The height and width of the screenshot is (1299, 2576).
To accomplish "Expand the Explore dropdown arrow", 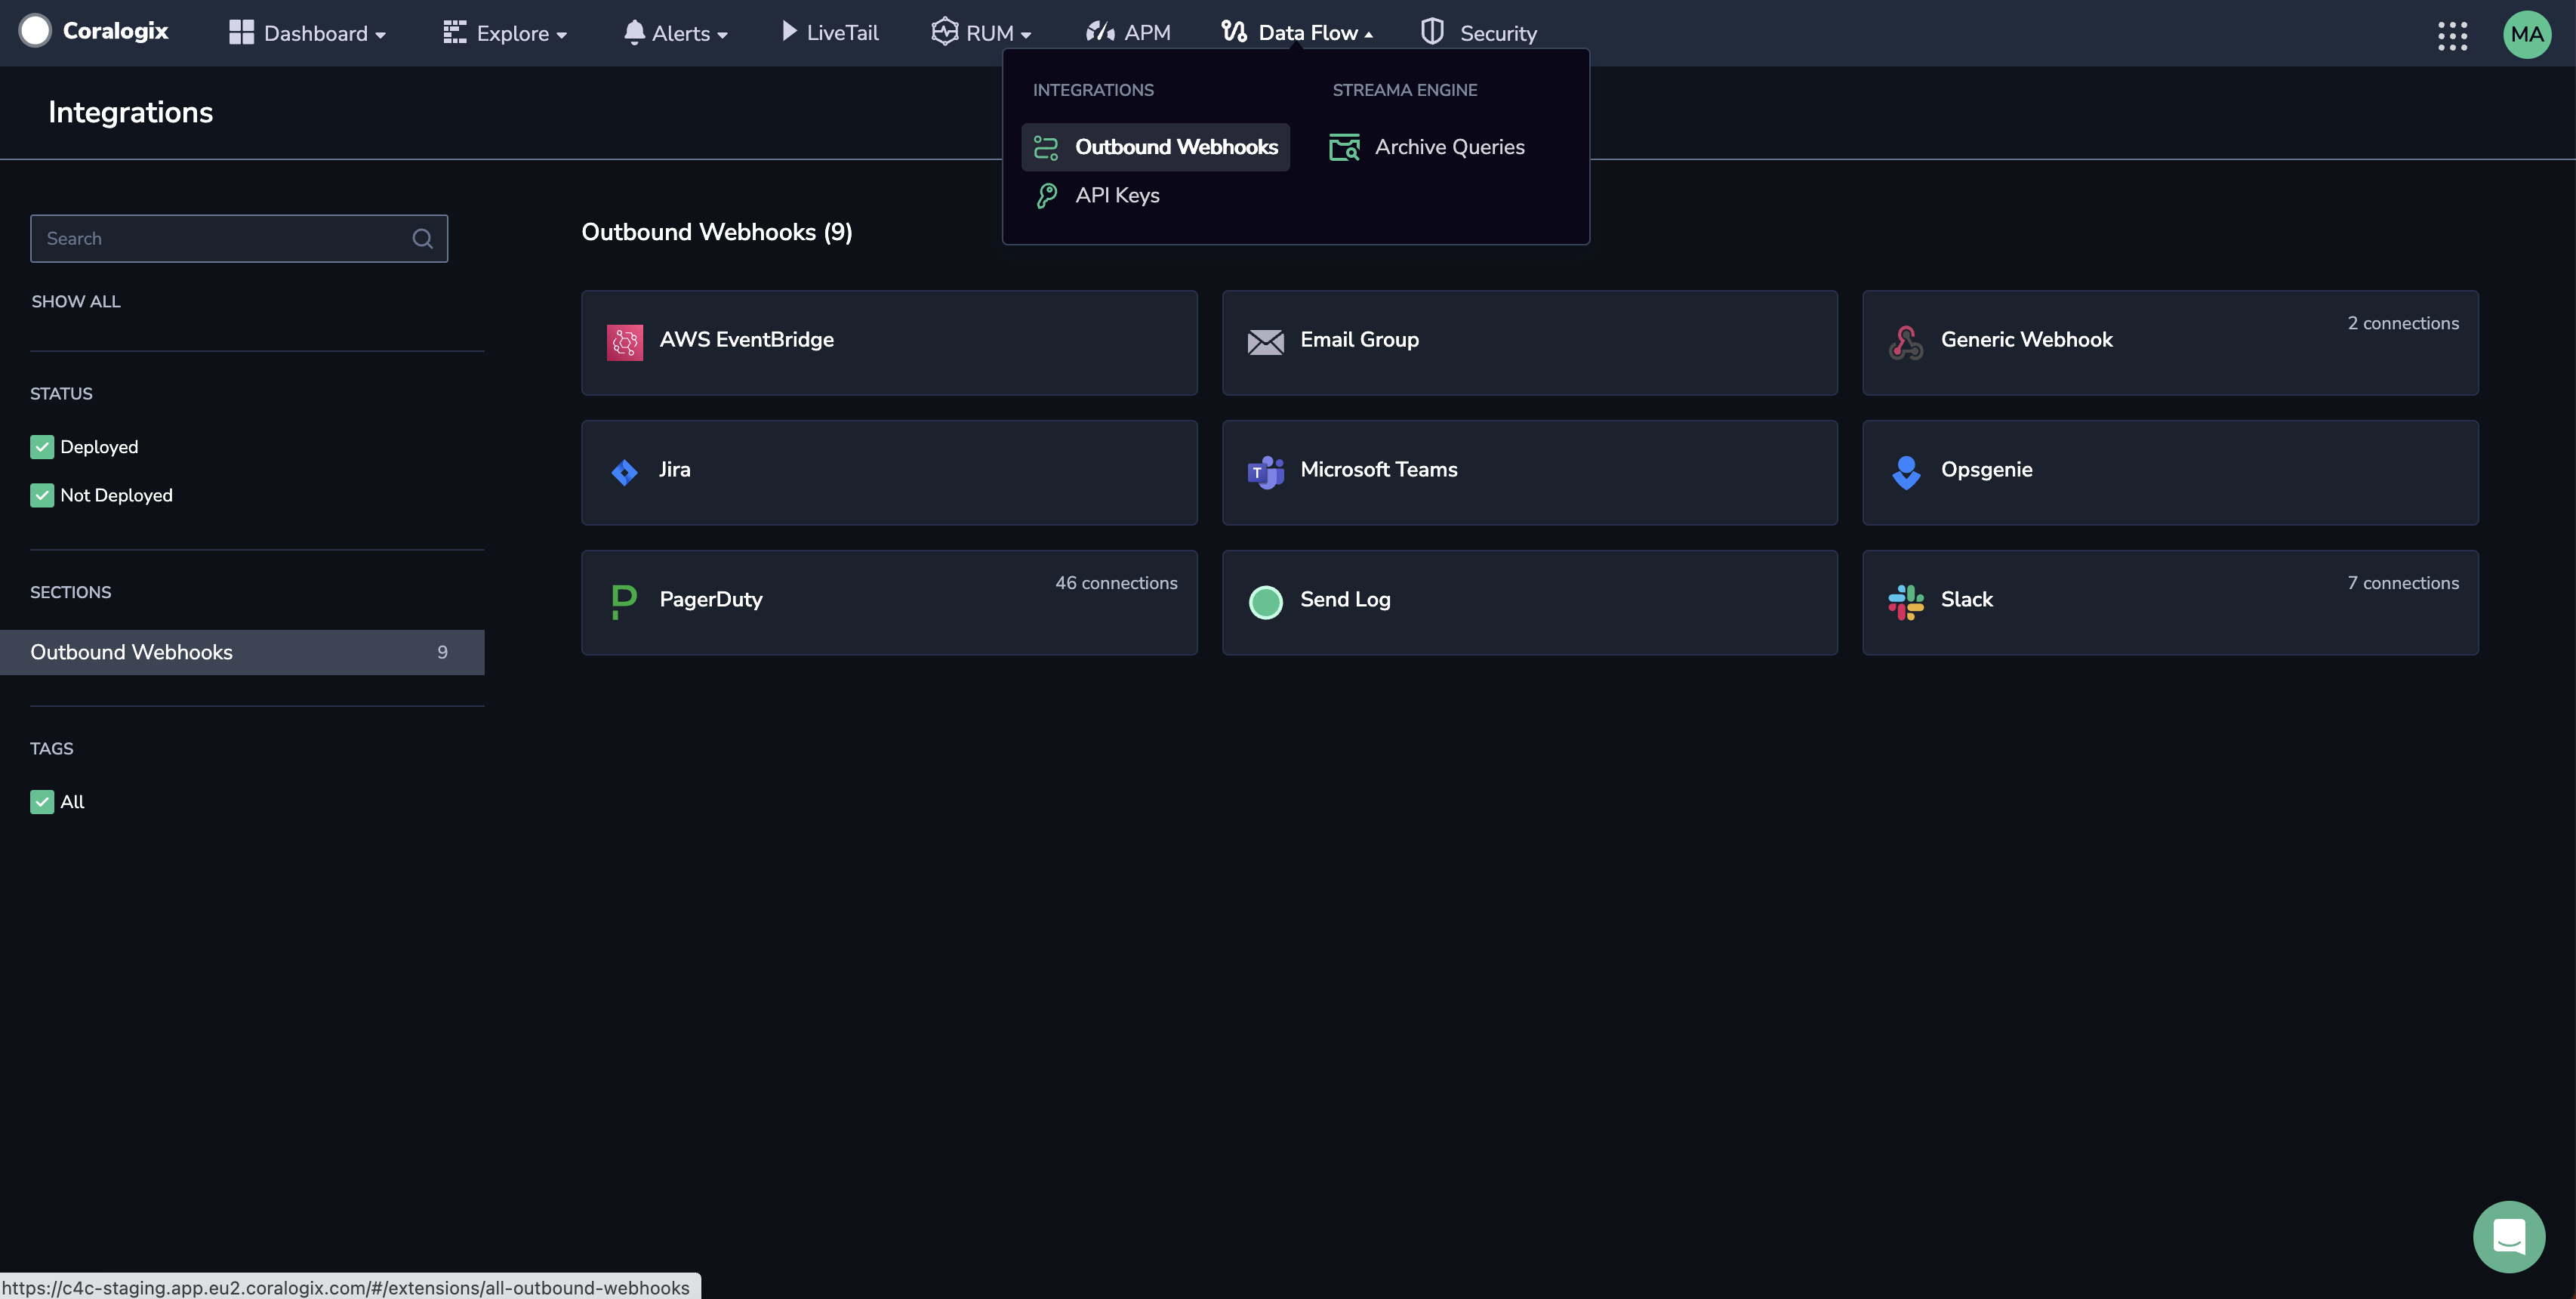I will (561, 35).
